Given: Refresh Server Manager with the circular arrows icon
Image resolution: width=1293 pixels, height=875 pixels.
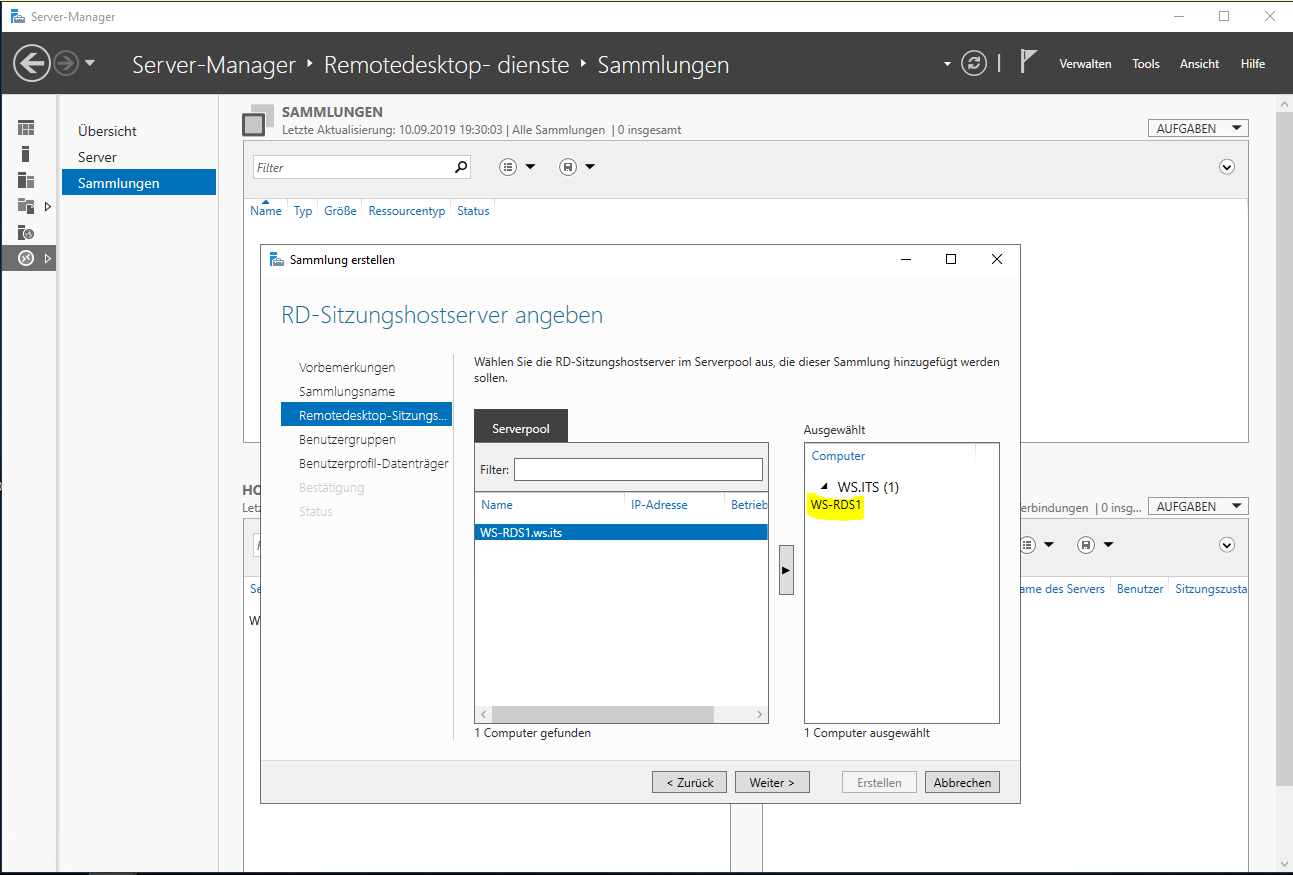Looking at the screenshot, I should pos(974,63).
